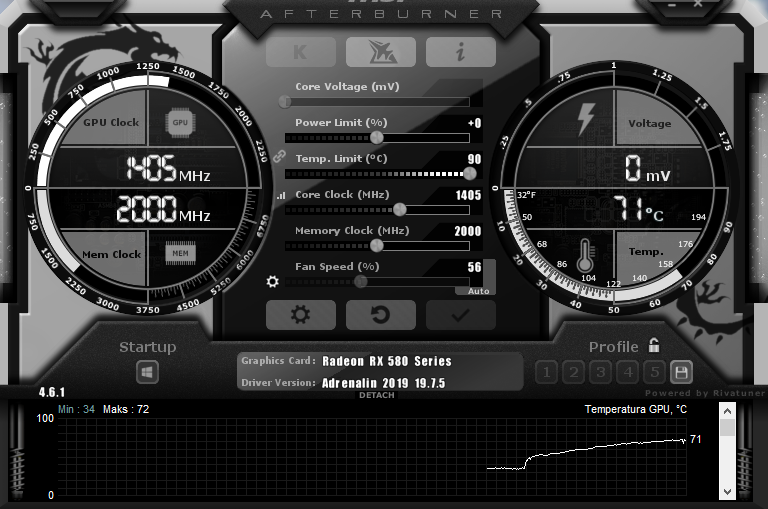This screenshot has height=509, width=768.
Task: Click the Memory Clock value 2000 field
Action: 468,231
